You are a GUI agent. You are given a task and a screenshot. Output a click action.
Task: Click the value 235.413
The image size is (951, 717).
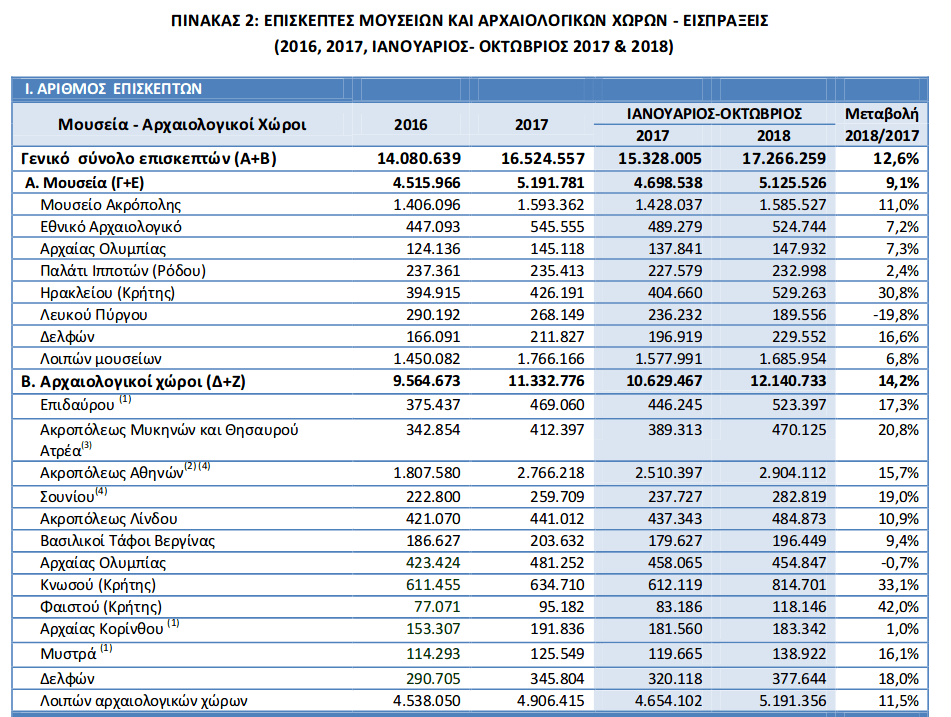point(557,271)
